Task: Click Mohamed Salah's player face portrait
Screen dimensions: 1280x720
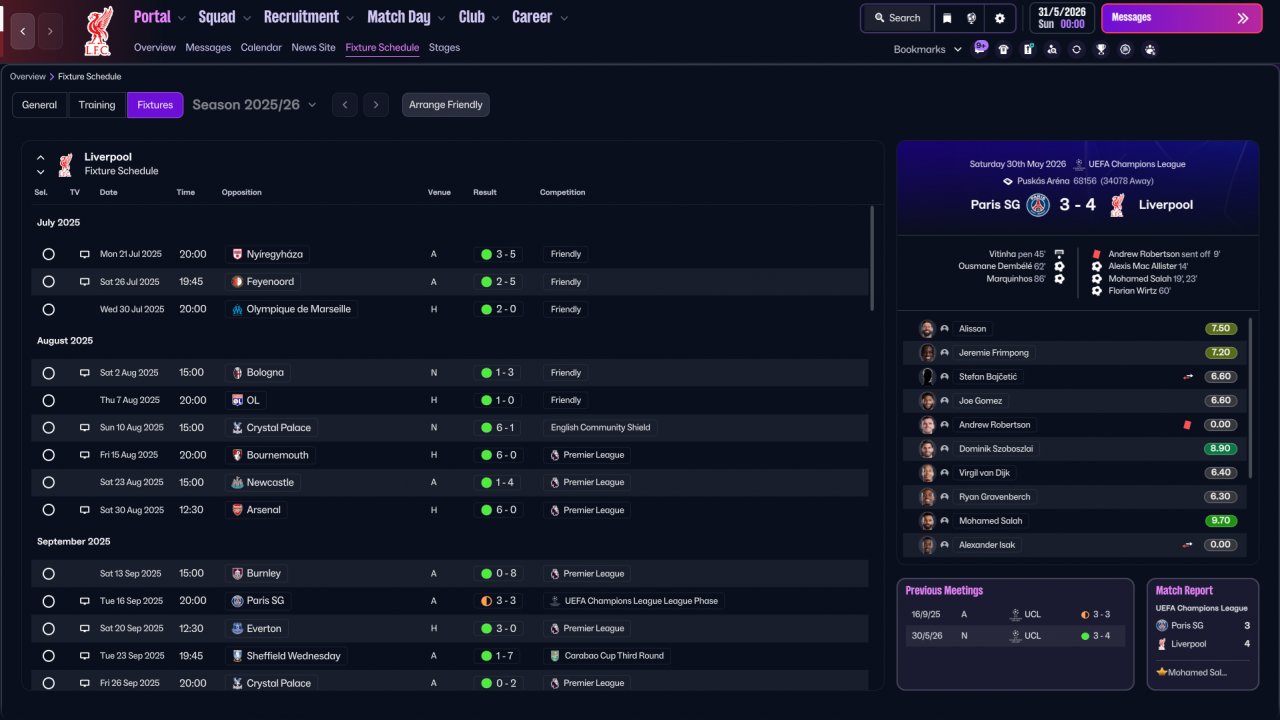Action: [x=927, y=521]
